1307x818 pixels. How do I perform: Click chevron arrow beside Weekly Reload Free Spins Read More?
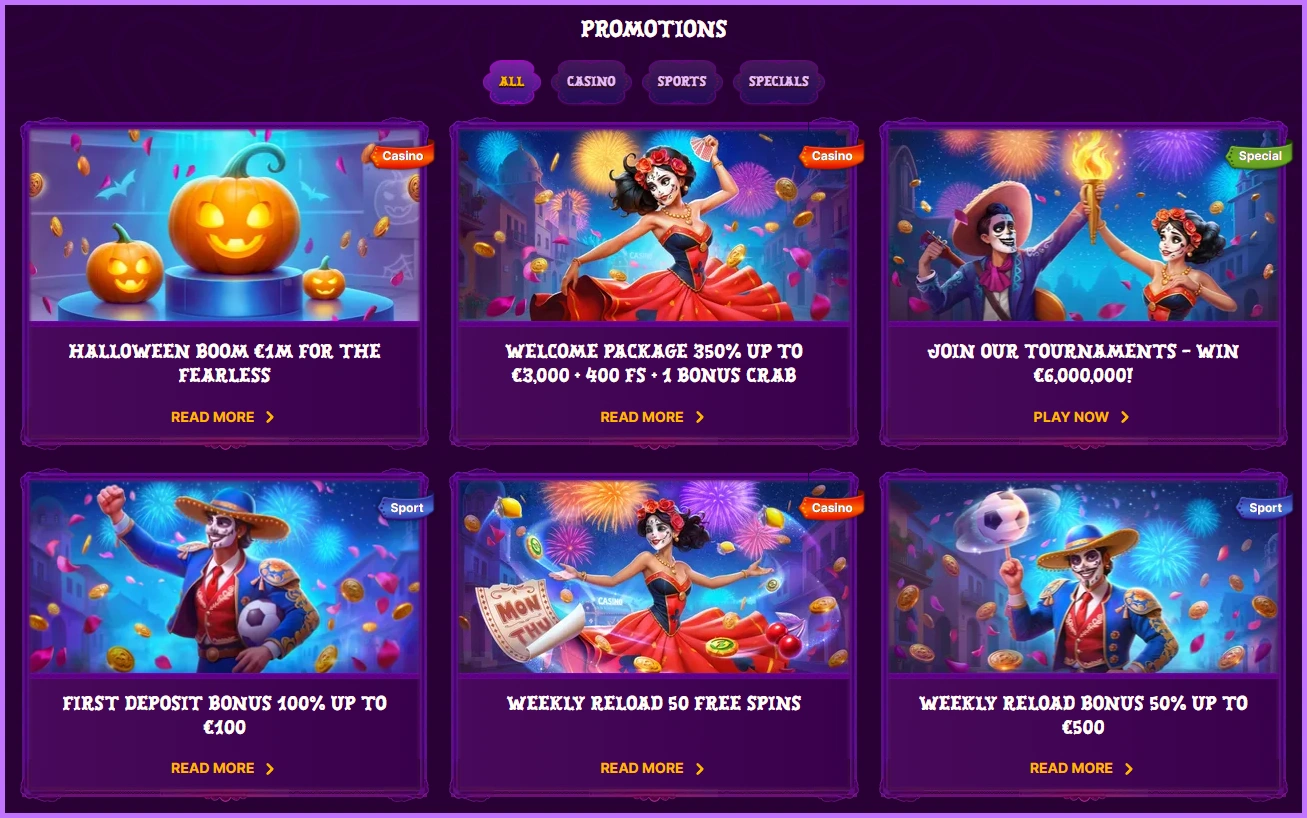click(x=699, y=768)
